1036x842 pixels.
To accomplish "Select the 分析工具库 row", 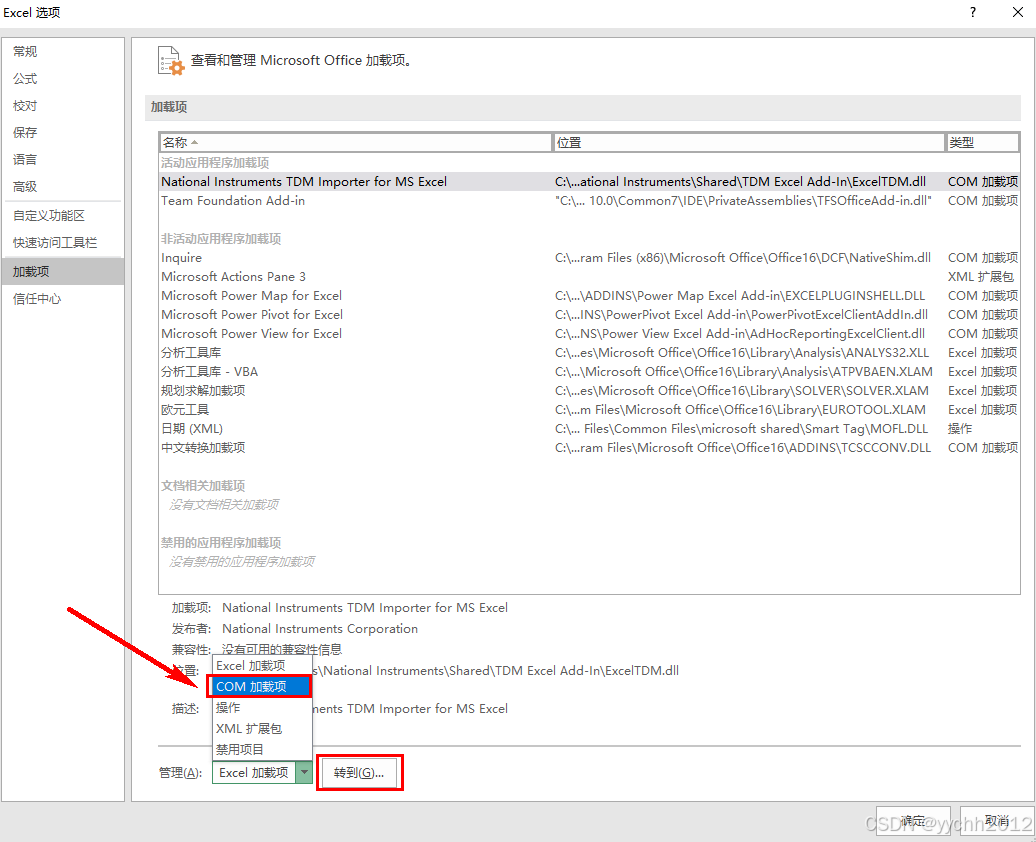I will click(589, 353).
